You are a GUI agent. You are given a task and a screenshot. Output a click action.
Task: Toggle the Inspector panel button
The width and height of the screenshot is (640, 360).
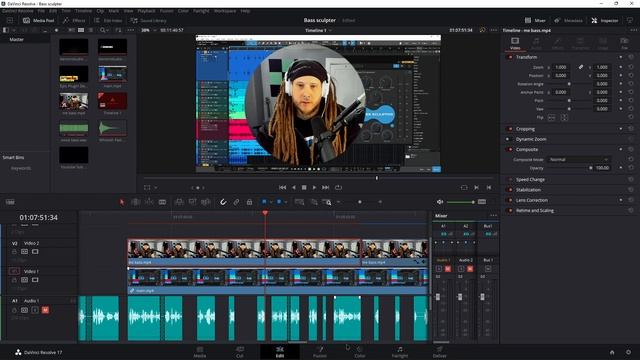605,20
